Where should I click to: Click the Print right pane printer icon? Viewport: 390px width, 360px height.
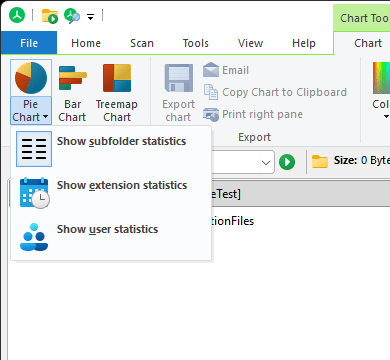pos(211,114)
